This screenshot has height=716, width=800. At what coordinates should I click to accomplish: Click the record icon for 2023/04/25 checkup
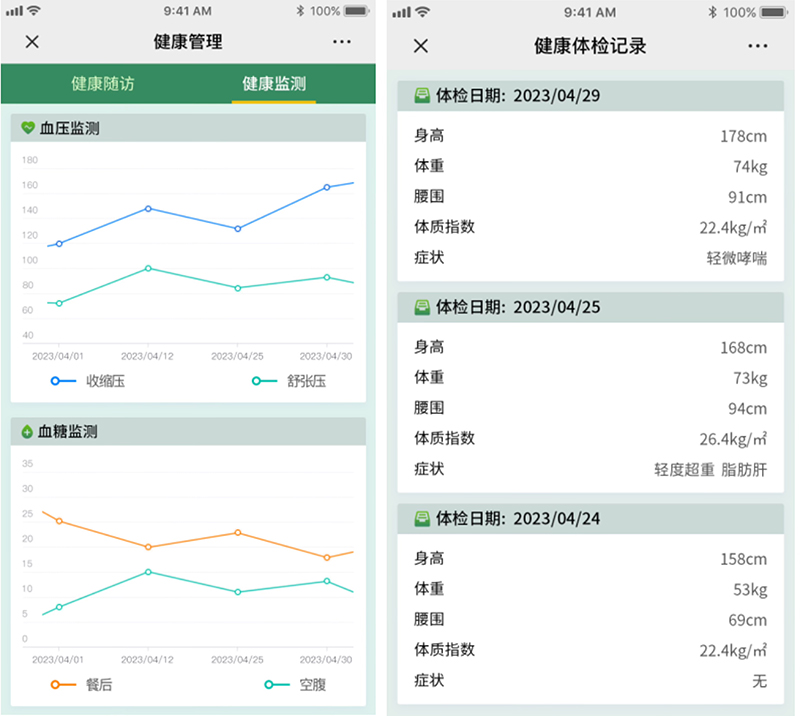point(422,307)
